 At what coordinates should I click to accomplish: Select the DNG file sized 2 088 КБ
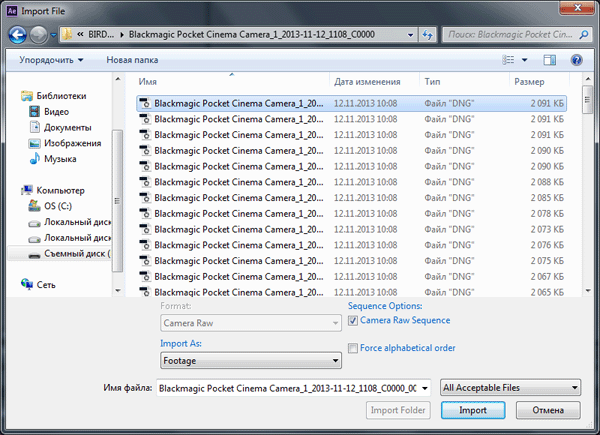pos(351,182)
